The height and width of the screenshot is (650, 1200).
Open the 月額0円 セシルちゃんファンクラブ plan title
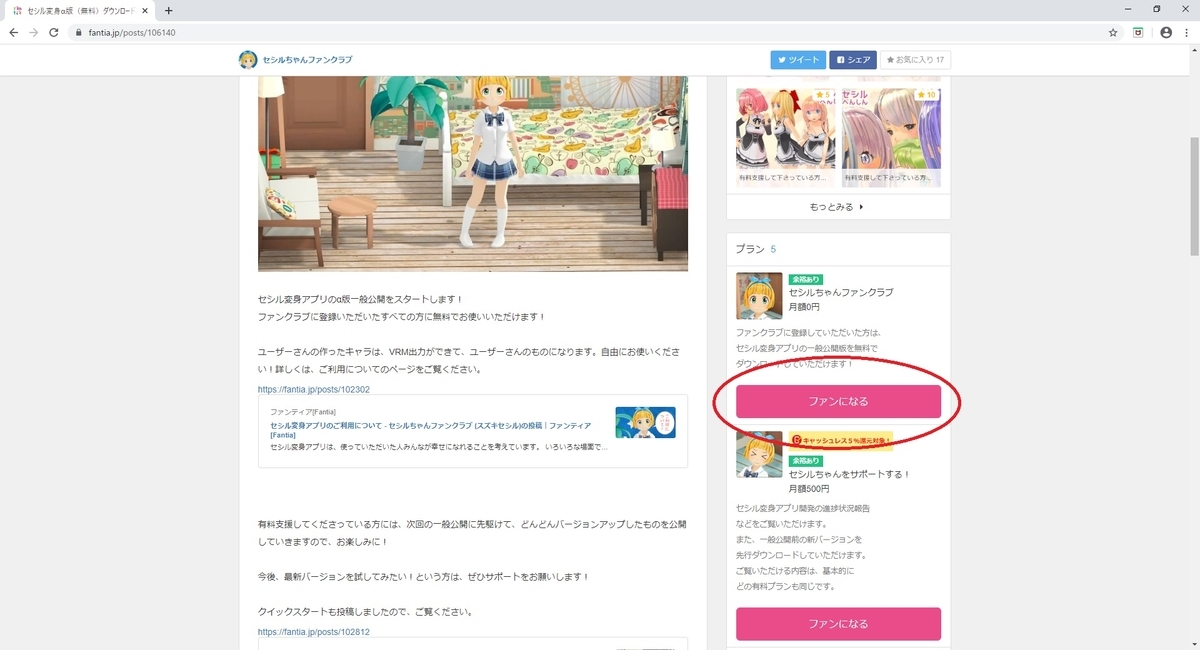click(841, 292)
